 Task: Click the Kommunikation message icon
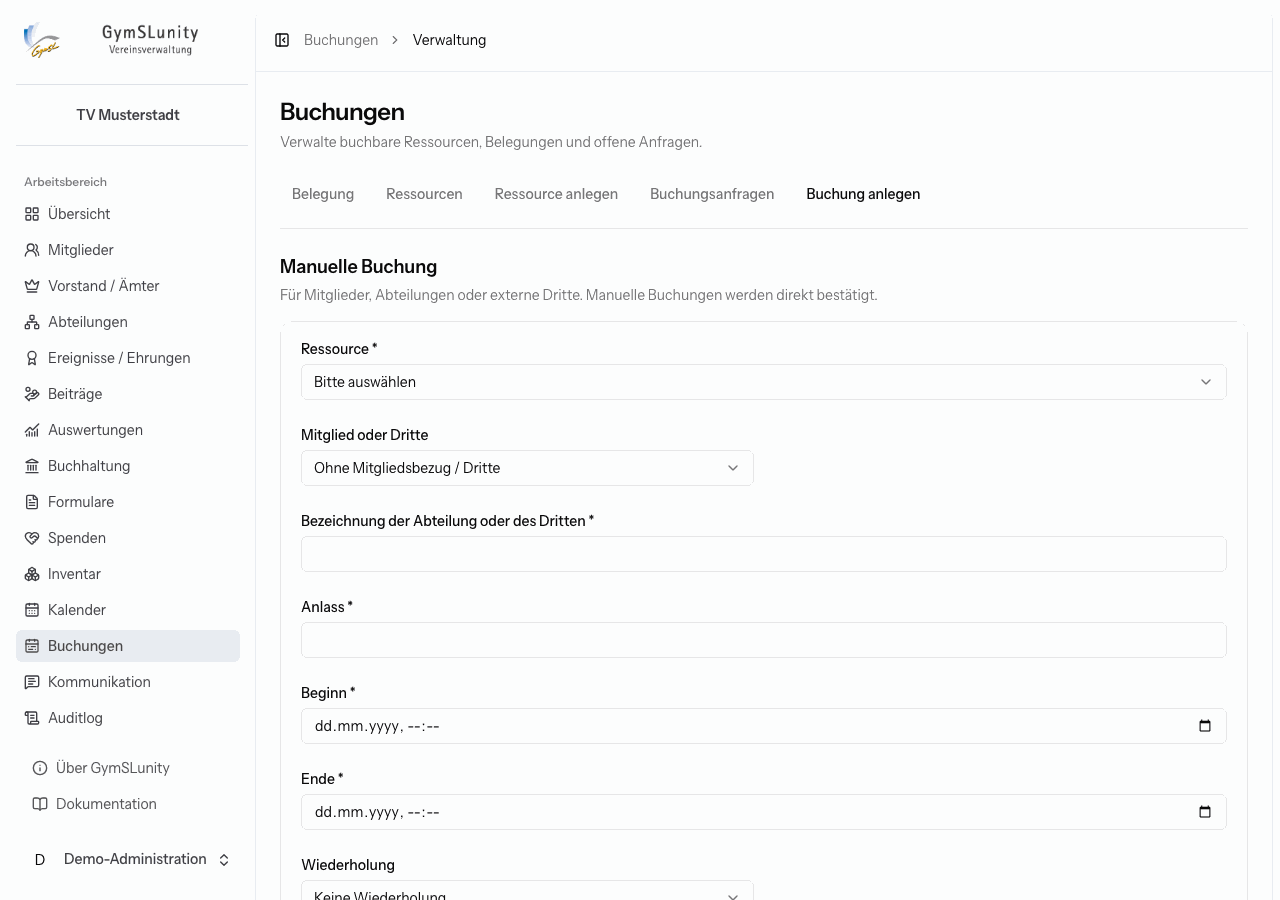[x=32, y=682]
